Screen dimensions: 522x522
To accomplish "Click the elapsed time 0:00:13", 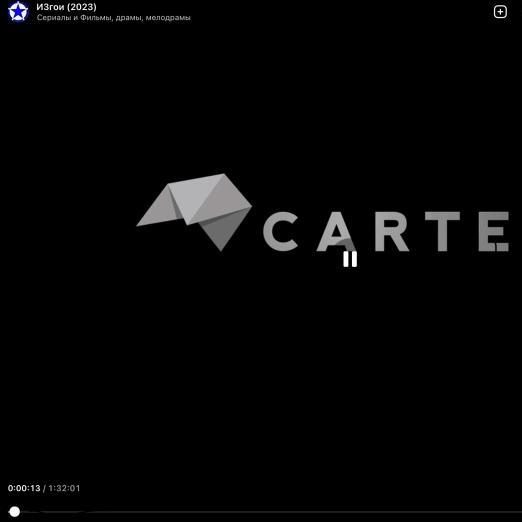I will pyautogui.click(x=24, y=488).
